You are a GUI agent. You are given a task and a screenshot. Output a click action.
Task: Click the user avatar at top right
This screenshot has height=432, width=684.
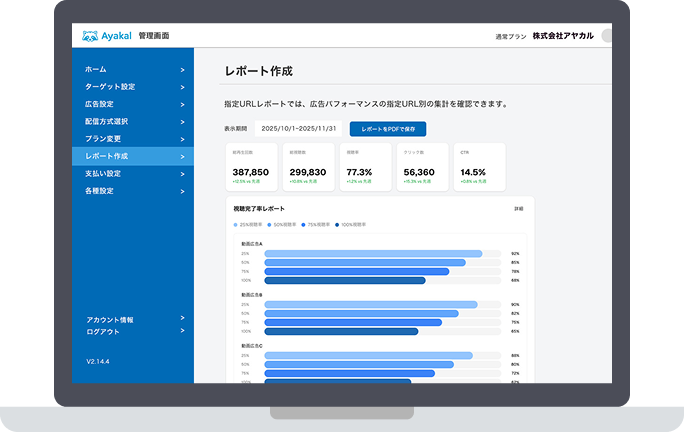tap(606, 36)
